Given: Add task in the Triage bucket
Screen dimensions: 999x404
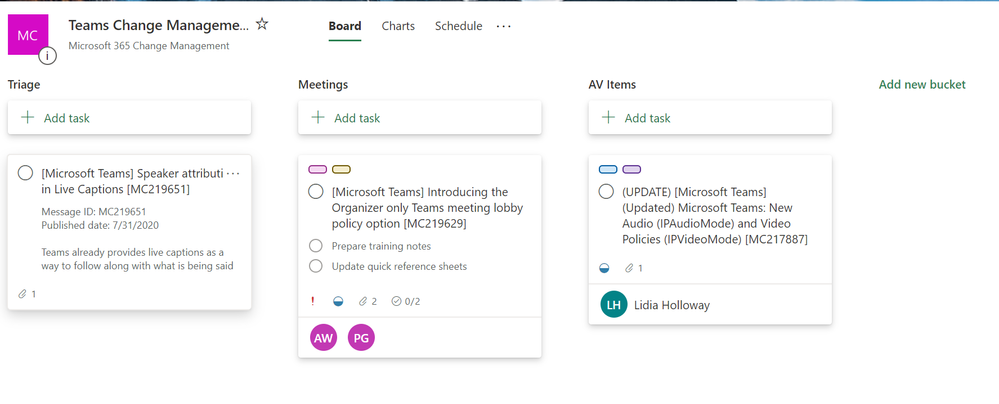Looking at the screenshot, I should tap(129, 117).
